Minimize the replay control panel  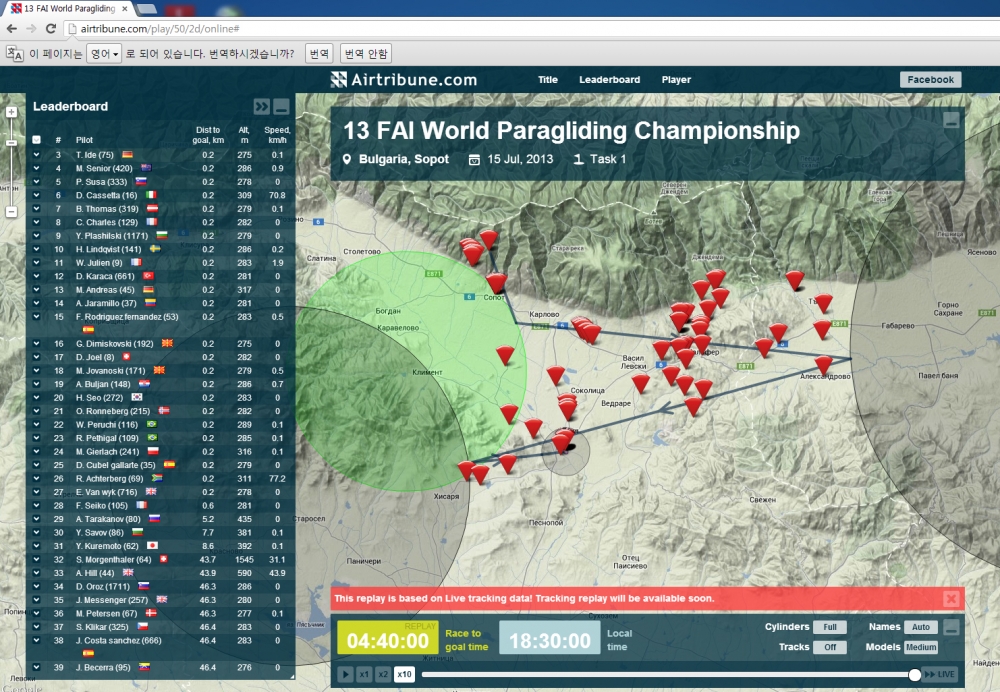pyautogui.click(x=951, y=628)
